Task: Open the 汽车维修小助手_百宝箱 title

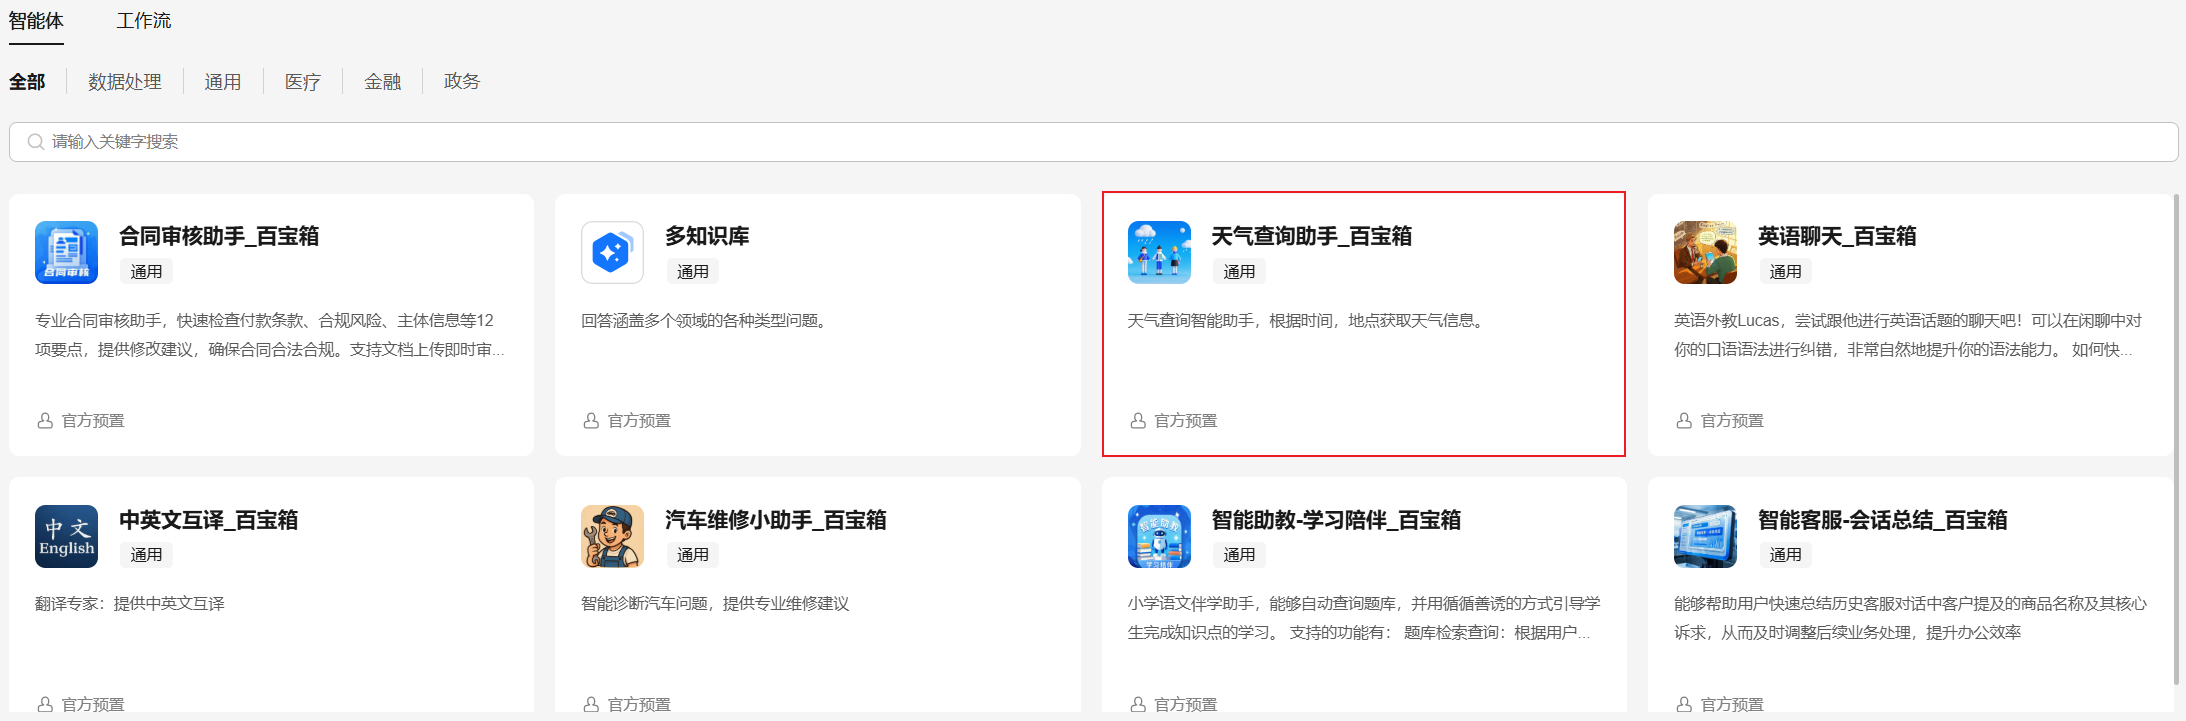Action: pos(776,520)
